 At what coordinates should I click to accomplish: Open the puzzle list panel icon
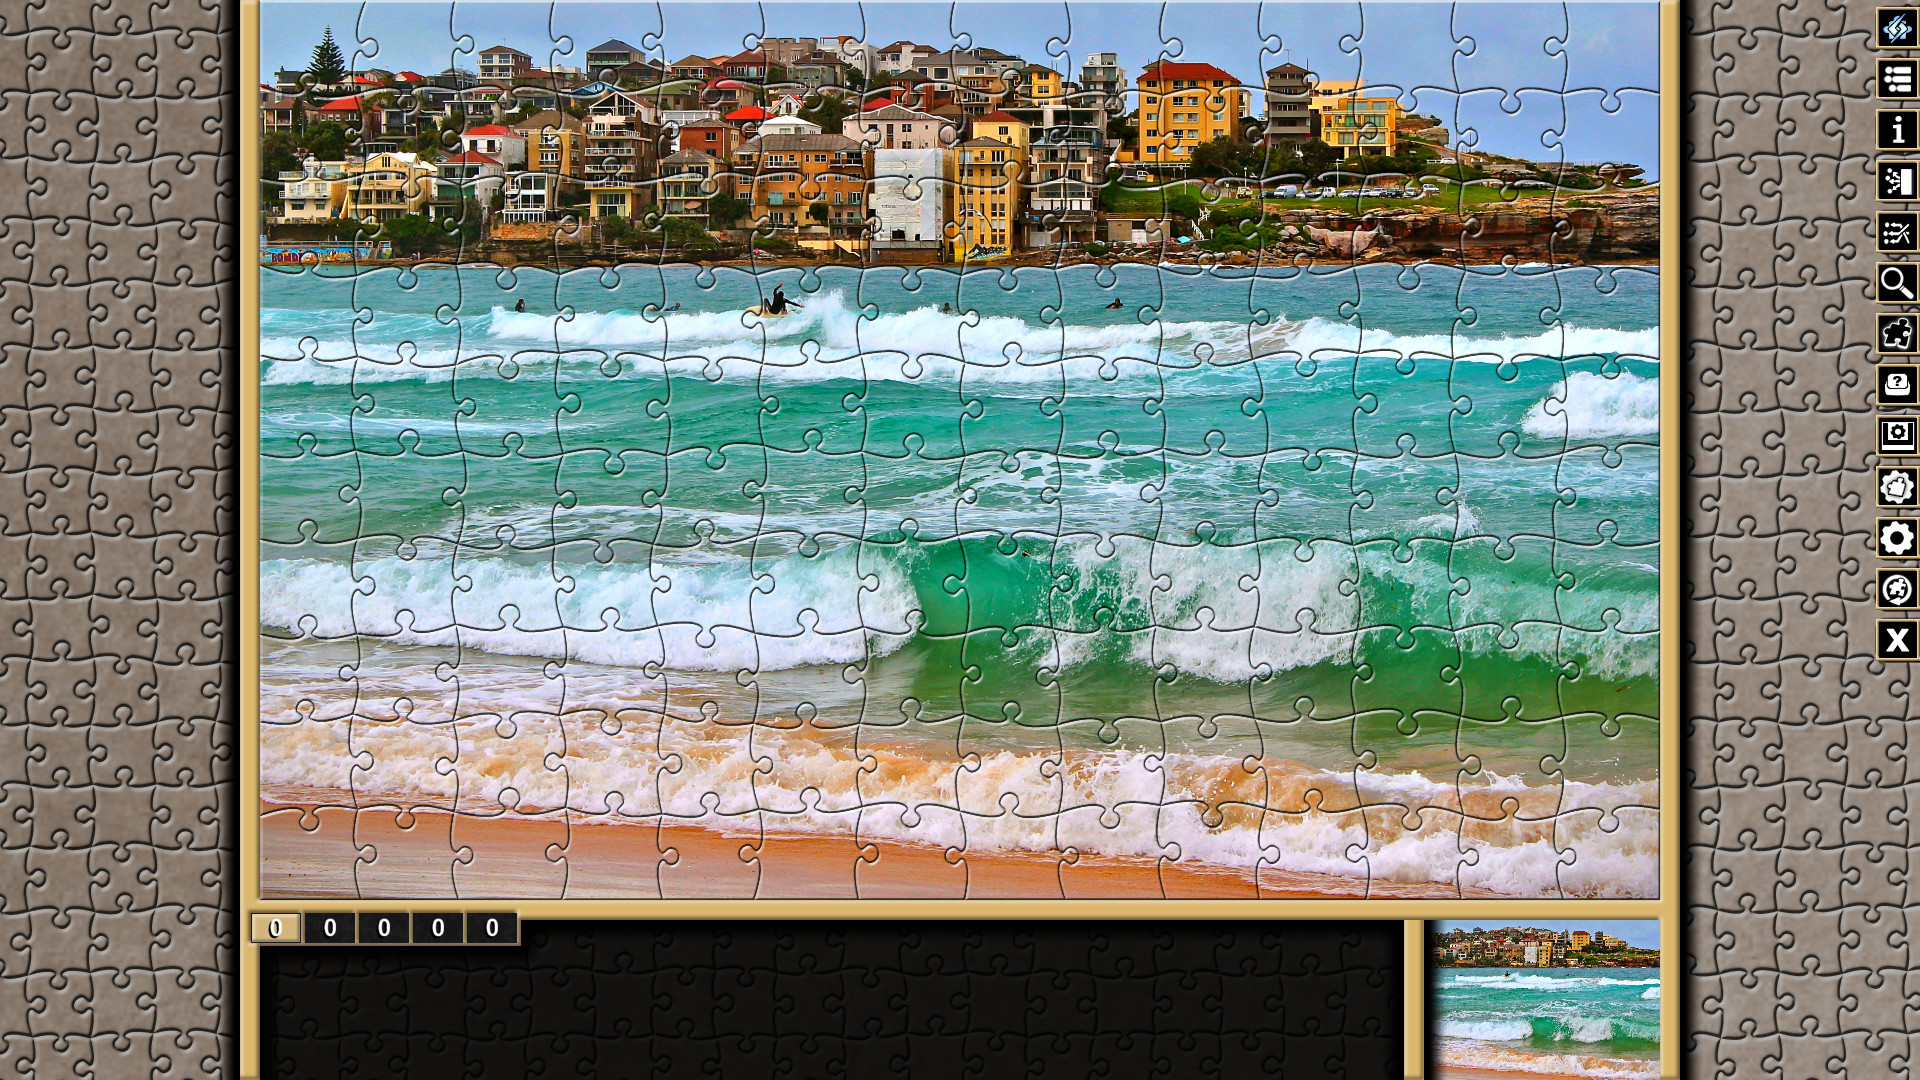[x=1897, y=81]
